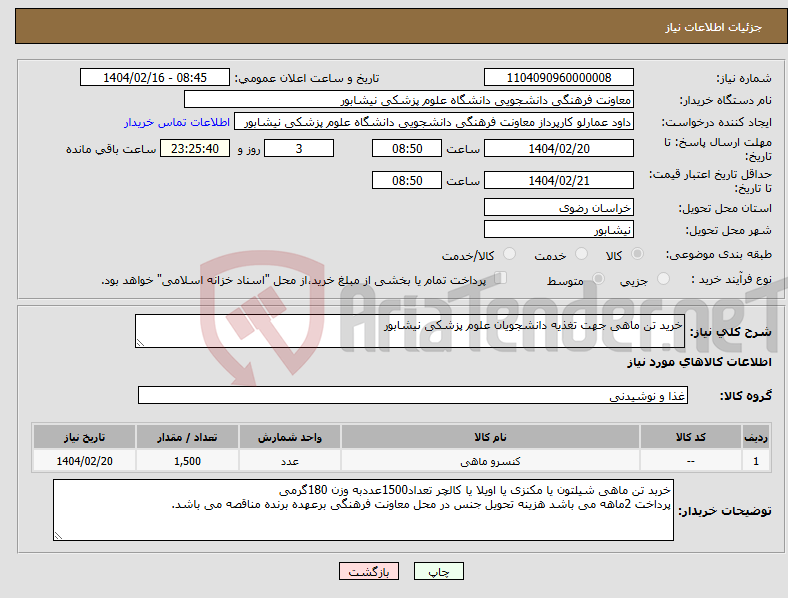Click the response deadline date 1404/02/20 field
The height and width of the screenshot is (598, 788).
pos(558,148)
